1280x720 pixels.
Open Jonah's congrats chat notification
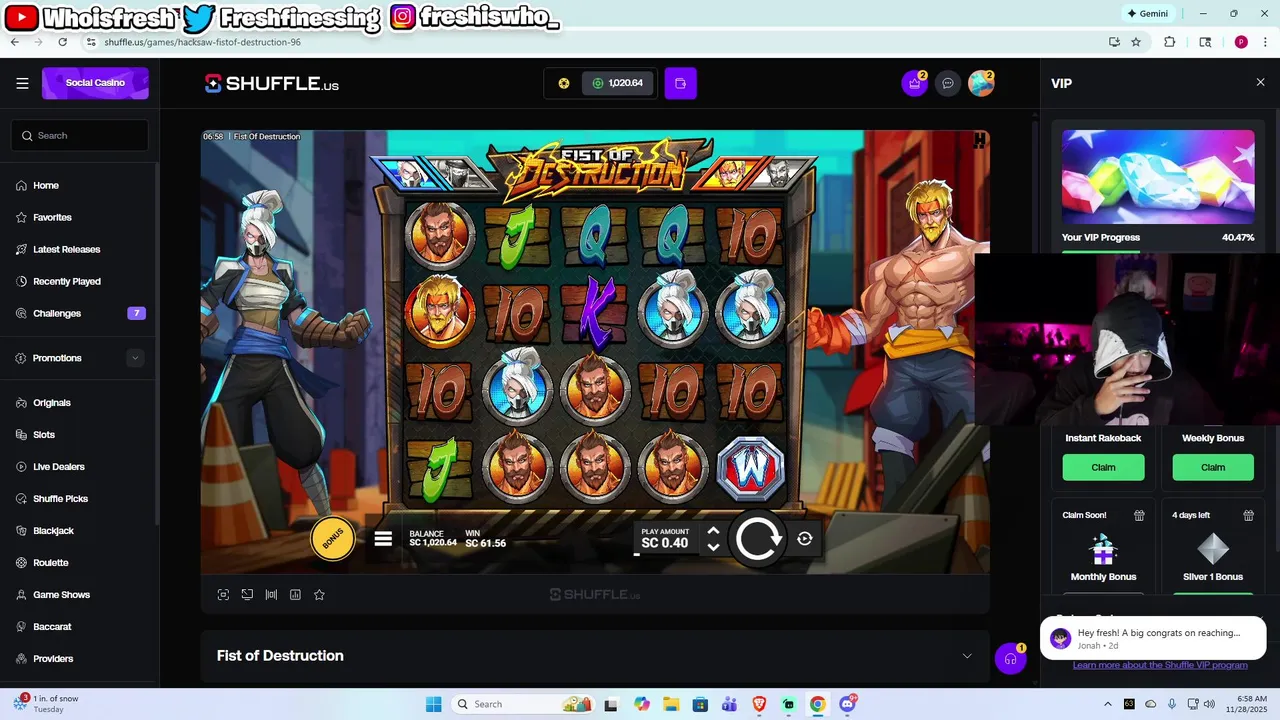[x=1153, y=638]
